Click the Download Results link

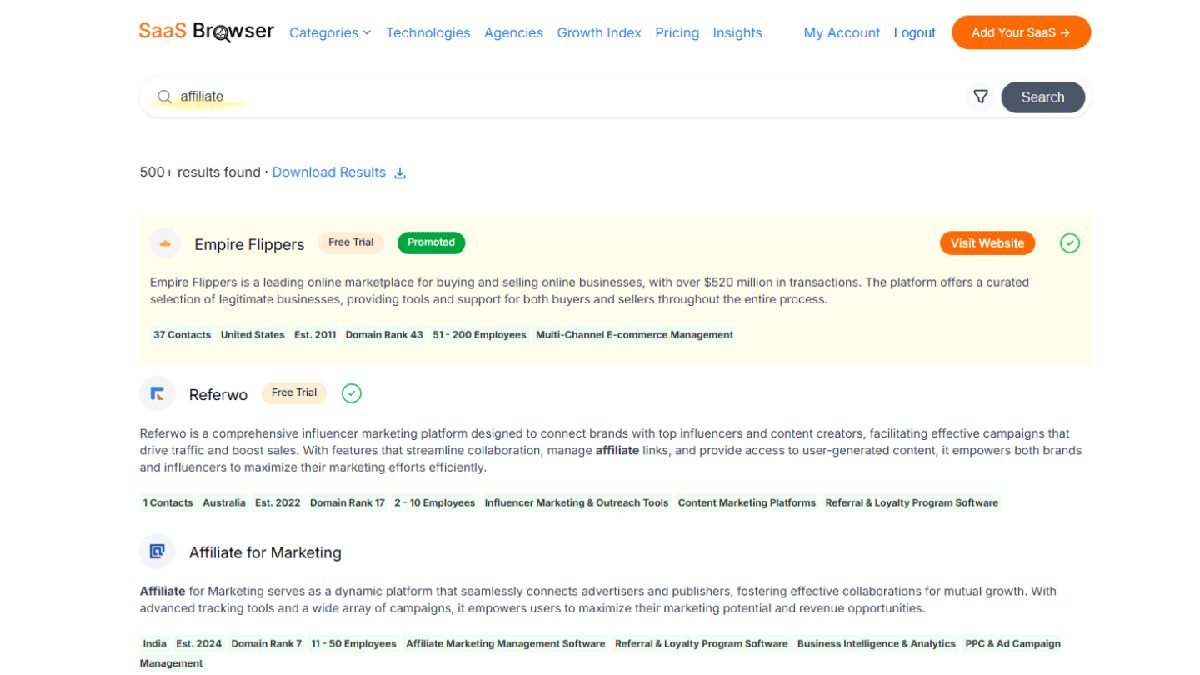tap(329, 172)
